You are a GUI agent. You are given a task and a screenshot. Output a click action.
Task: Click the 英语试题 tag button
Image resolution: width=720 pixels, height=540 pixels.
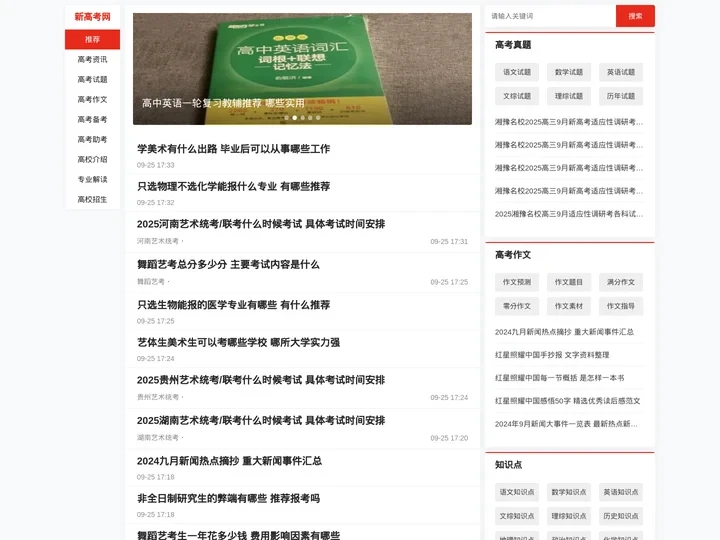(x=621, y=72)
